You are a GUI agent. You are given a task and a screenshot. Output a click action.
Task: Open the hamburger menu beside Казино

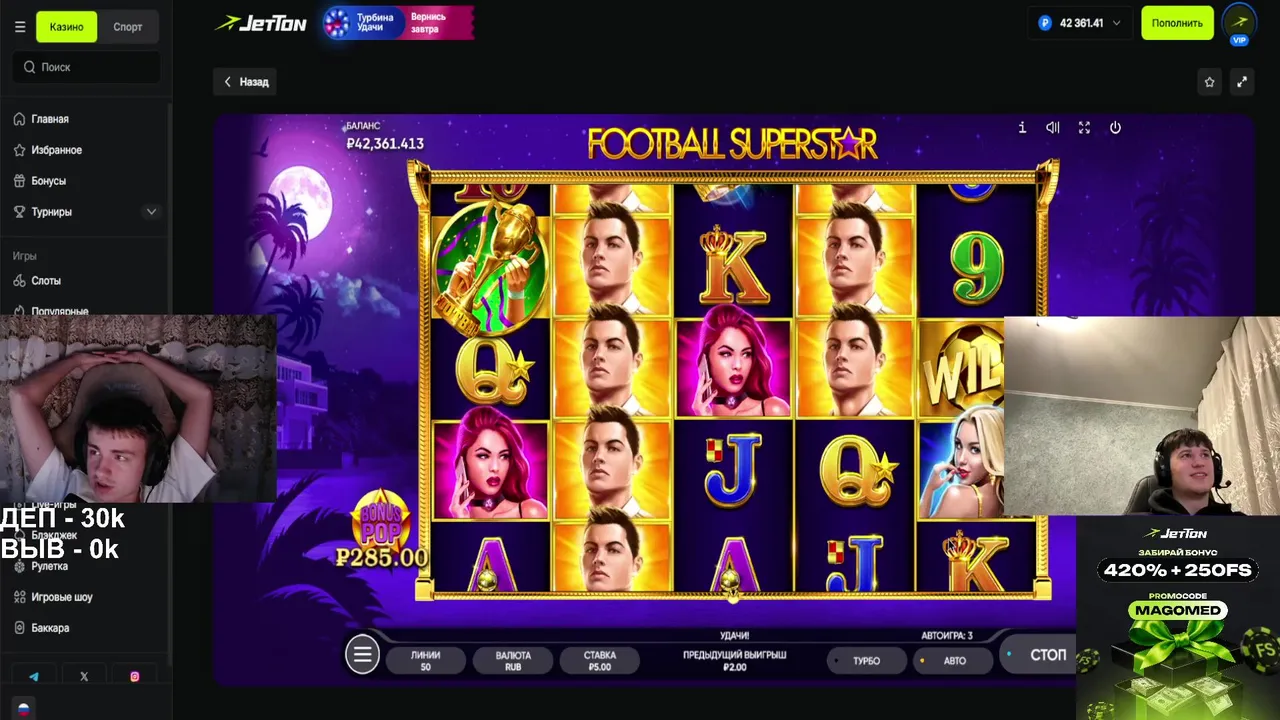[20, 27]
